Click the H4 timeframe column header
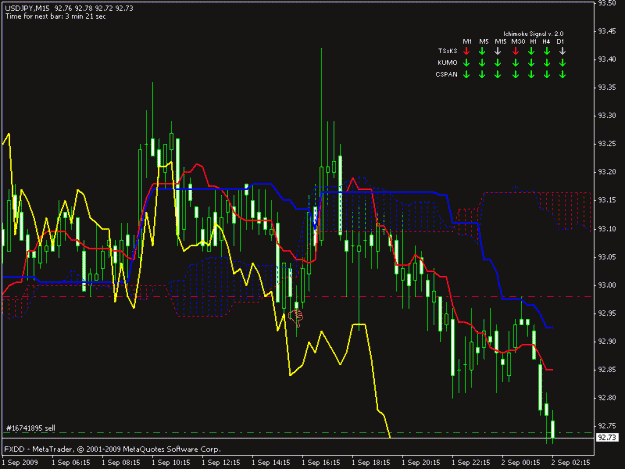Image resolution: width=625 pixels, height=469 pixels. click(546, 41)
